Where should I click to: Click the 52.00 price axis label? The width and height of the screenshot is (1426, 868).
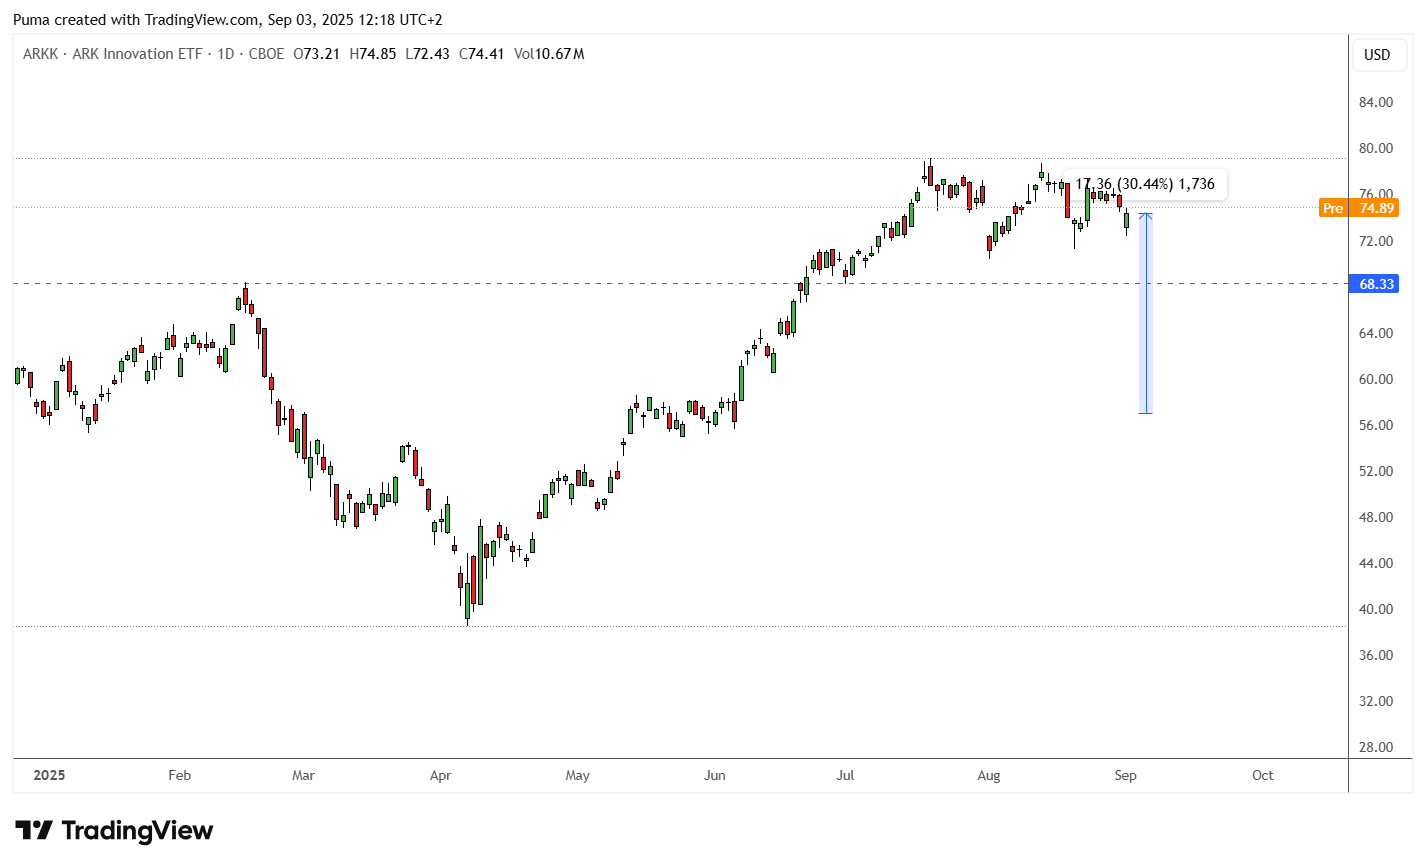click(x=1376, y=471)
